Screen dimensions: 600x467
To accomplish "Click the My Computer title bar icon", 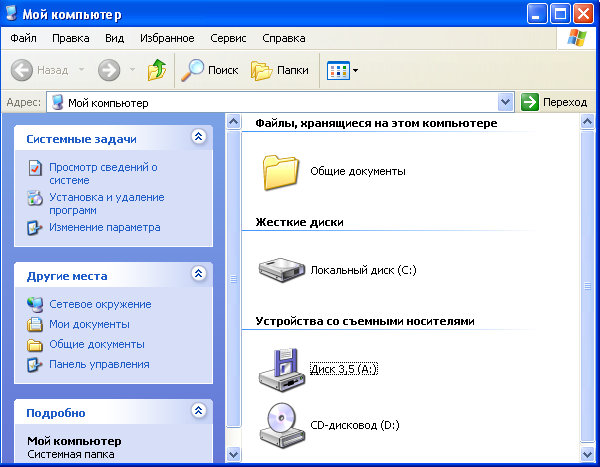I will coord(11,13).
